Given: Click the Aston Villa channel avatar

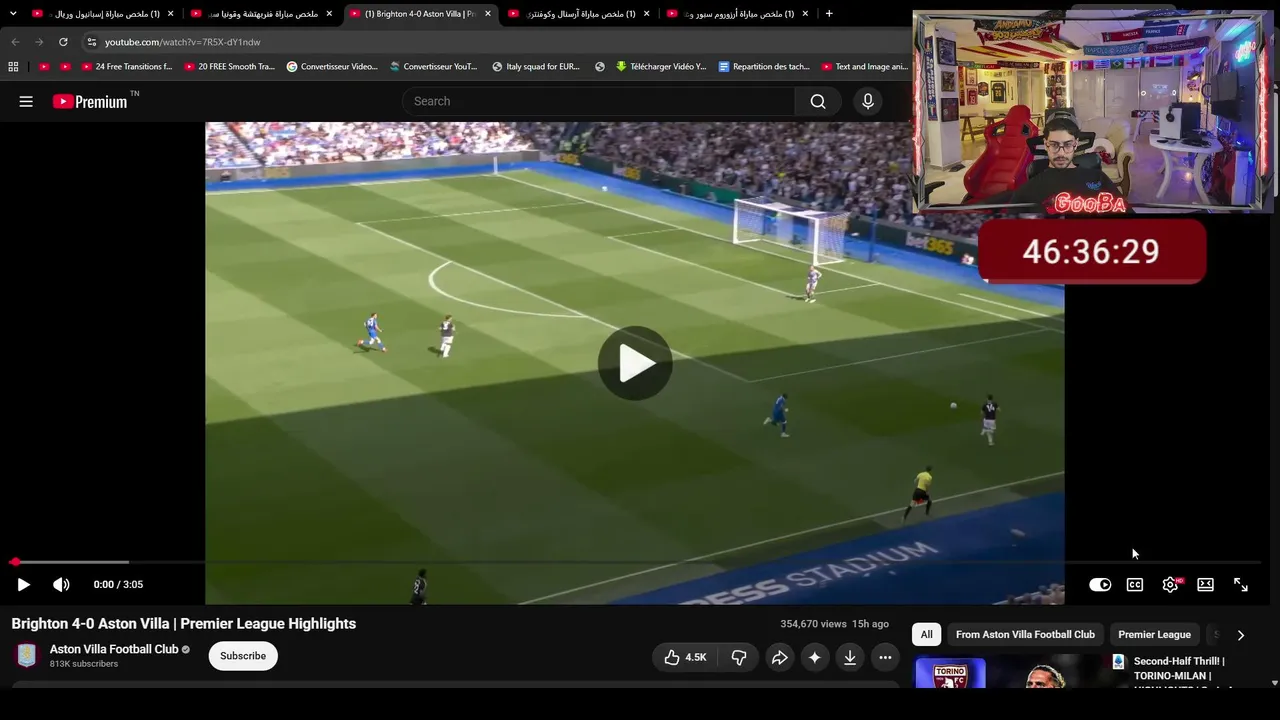Looking at the screenshot, I should [27, 656].
